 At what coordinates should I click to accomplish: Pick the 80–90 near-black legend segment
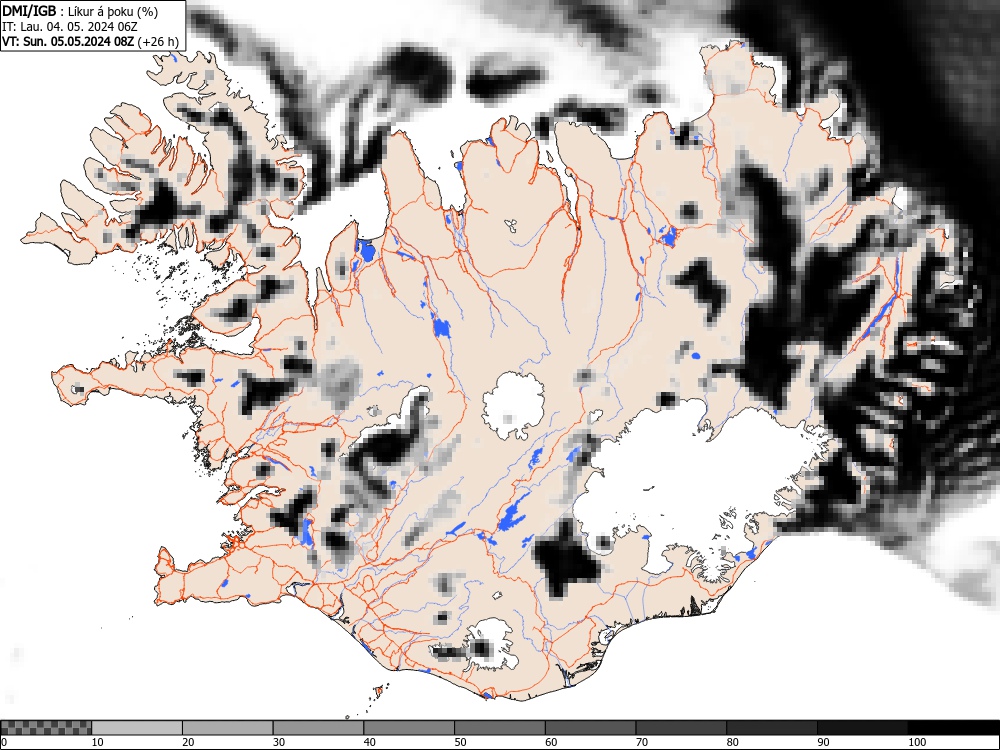tap(771, 728)
